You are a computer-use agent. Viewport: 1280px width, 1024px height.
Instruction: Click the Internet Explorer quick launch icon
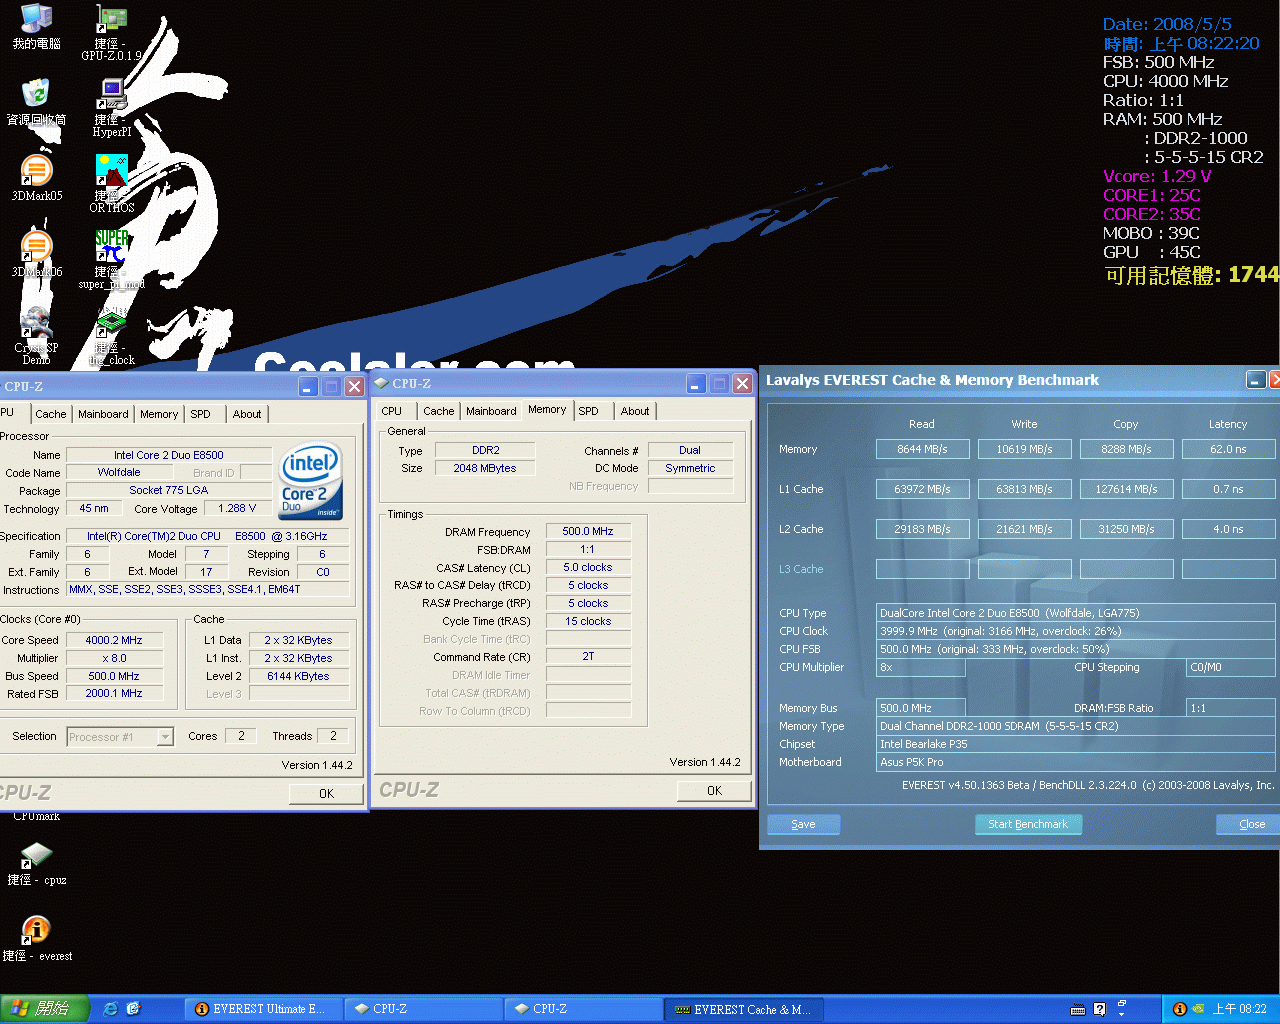pos(111,1009)
